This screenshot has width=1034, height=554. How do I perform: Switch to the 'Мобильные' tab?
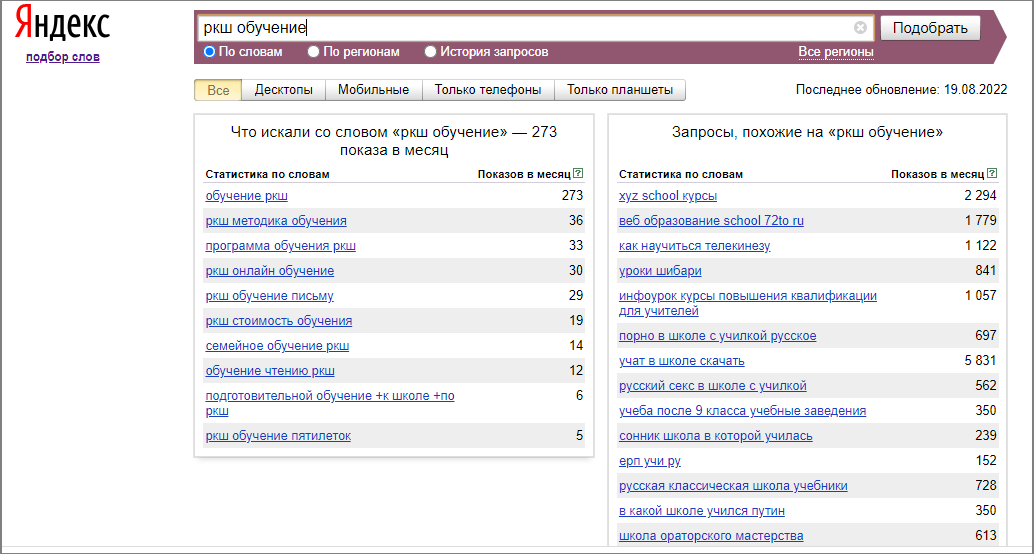373,90
